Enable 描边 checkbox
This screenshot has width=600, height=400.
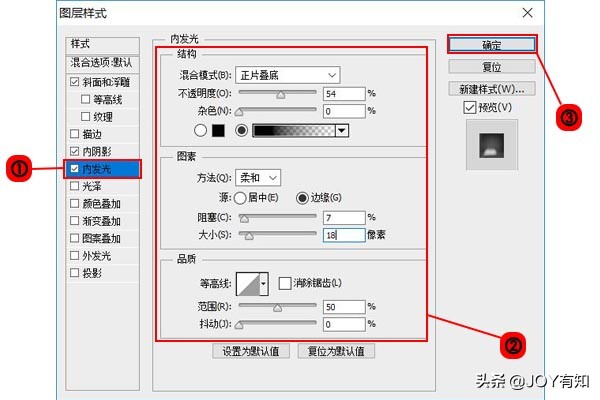75,134
